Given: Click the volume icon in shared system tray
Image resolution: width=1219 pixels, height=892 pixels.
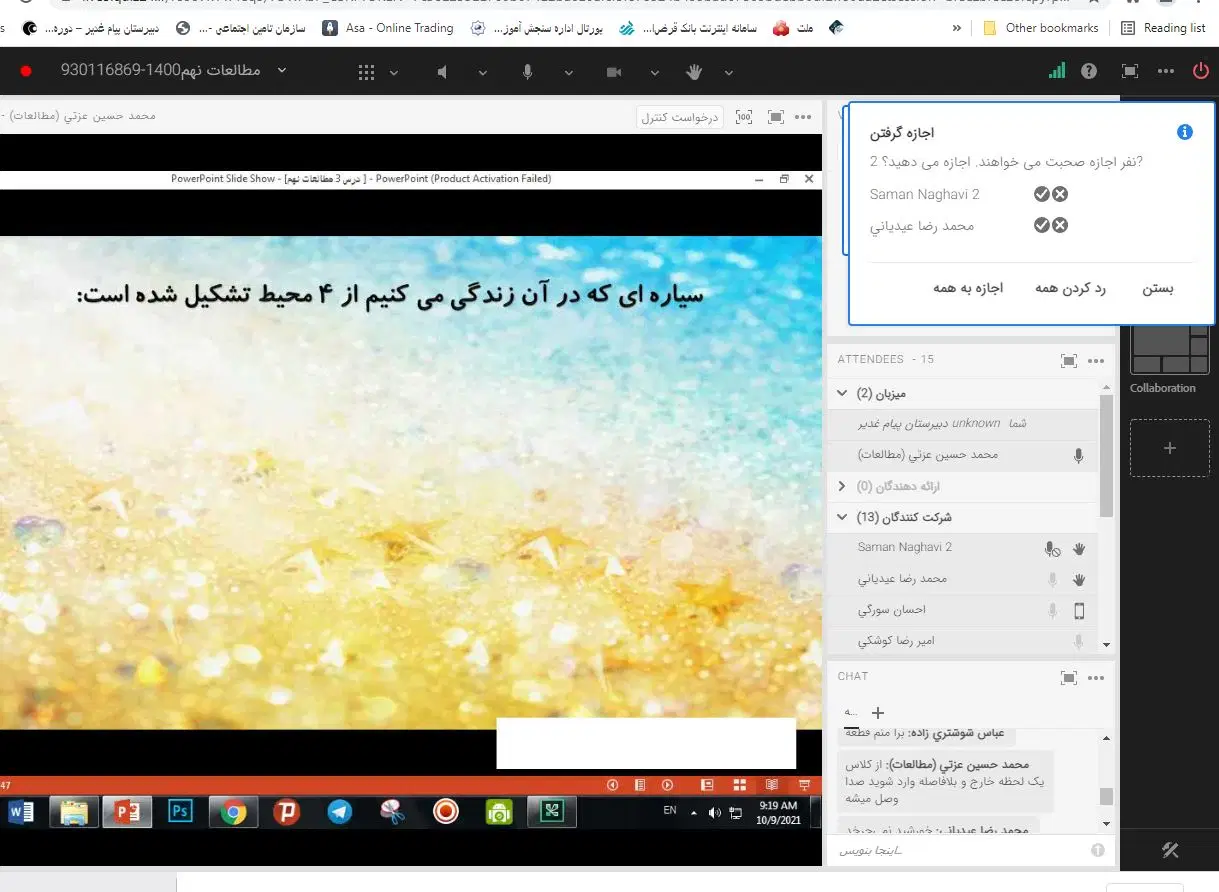Looking at the screenshot, I should (x=714, y=812).
